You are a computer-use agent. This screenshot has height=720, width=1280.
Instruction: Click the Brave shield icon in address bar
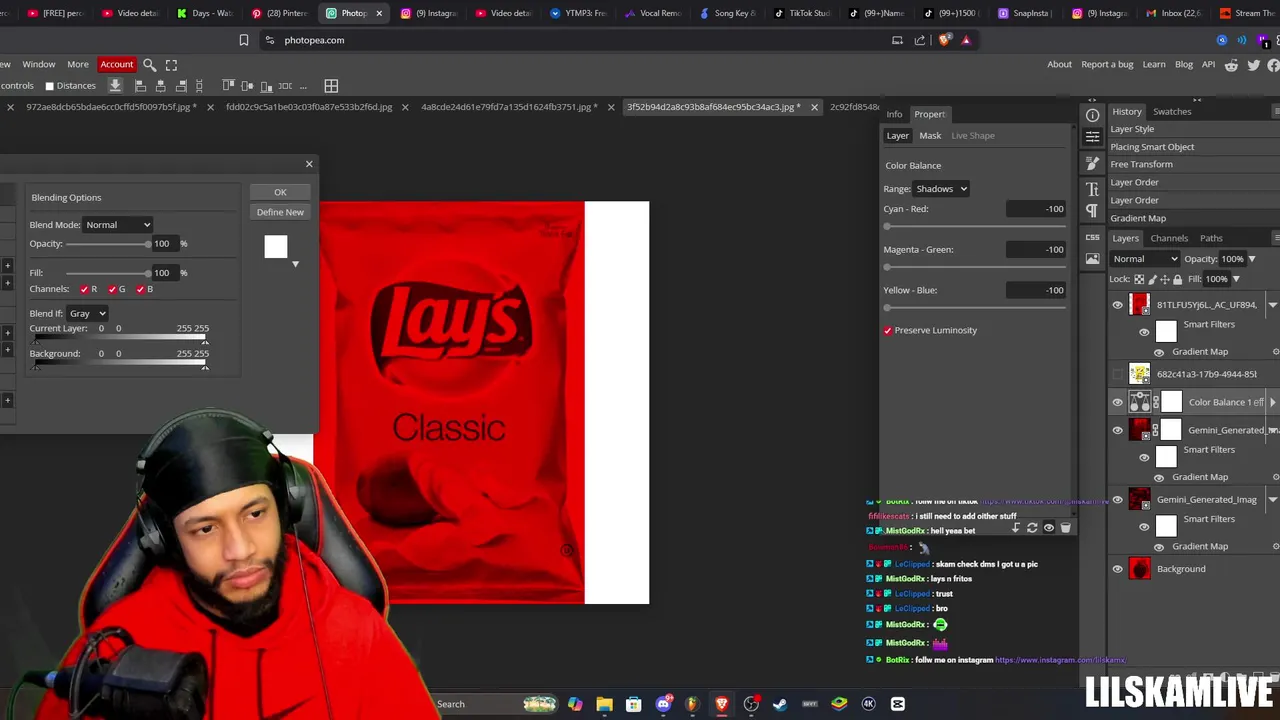944,40
